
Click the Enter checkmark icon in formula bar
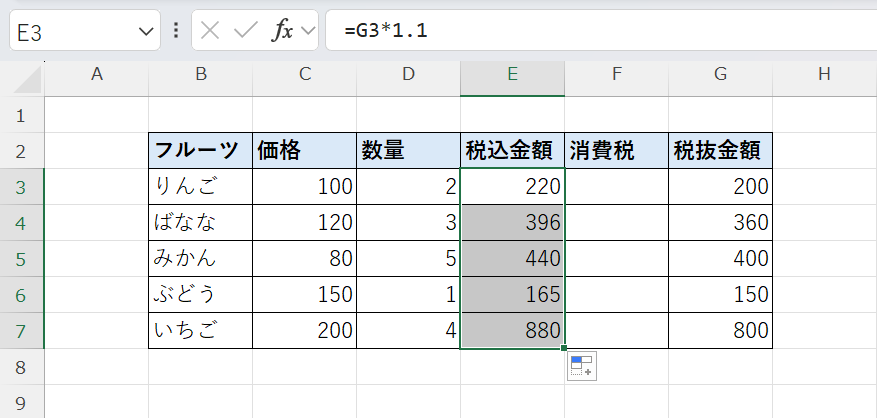click(x=245, y=31)
